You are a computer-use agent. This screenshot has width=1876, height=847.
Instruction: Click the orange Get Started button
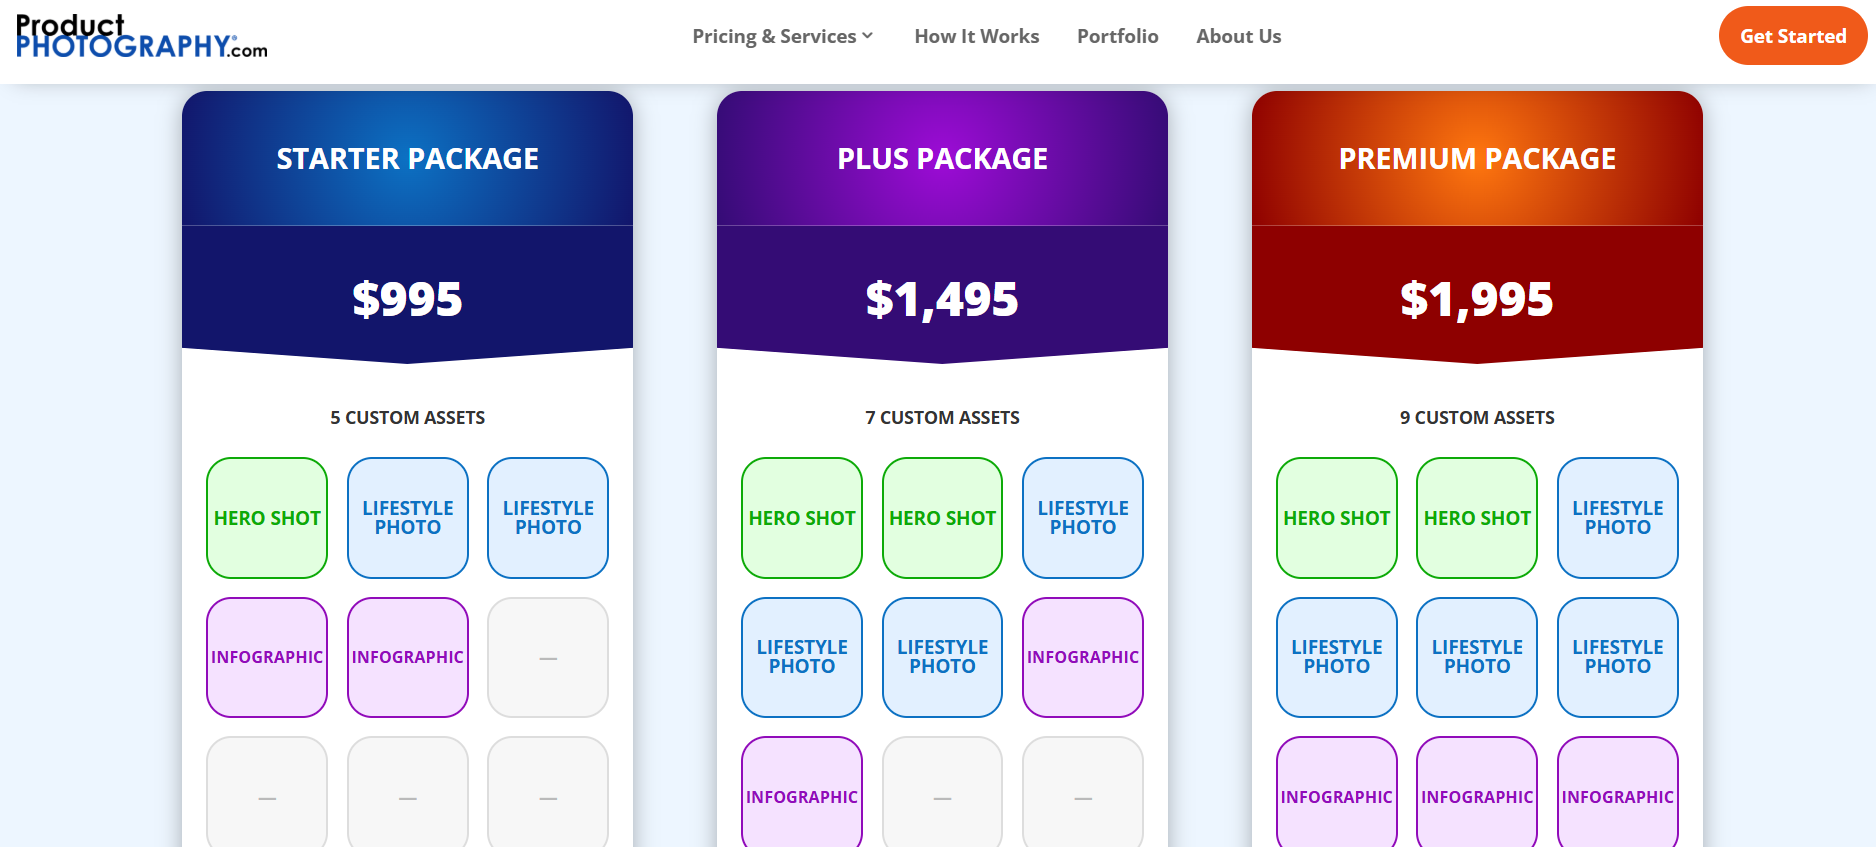tap(1793, 36)
